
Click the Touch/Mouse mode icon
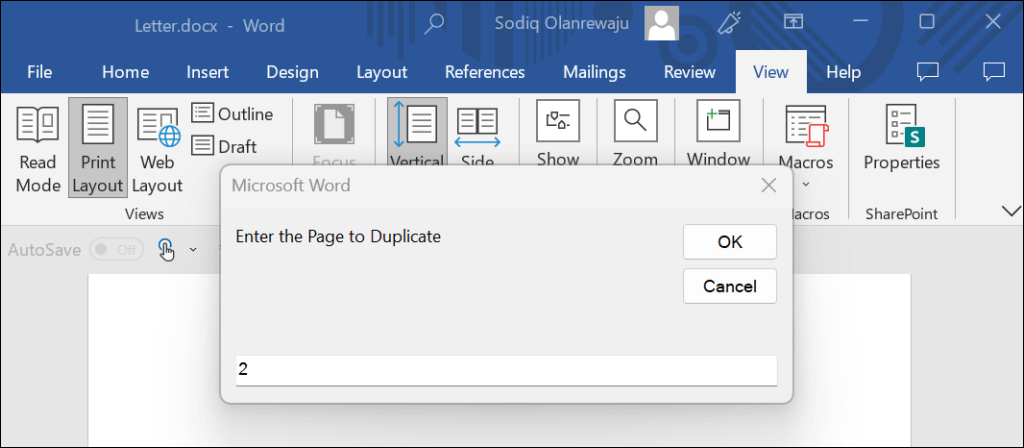point(167,250)
